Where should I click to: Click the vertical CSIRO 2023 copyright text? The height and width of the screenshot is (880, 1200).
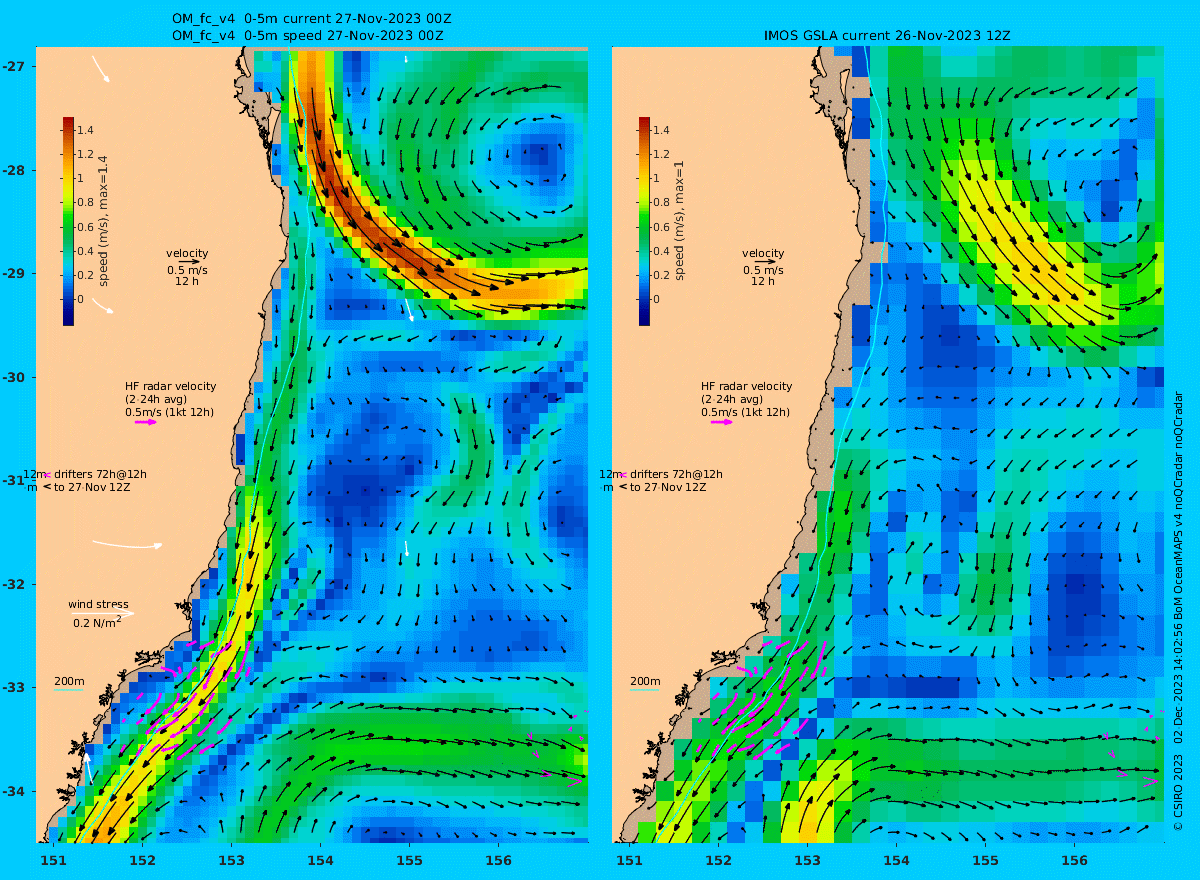click(x=1178, y=610)
